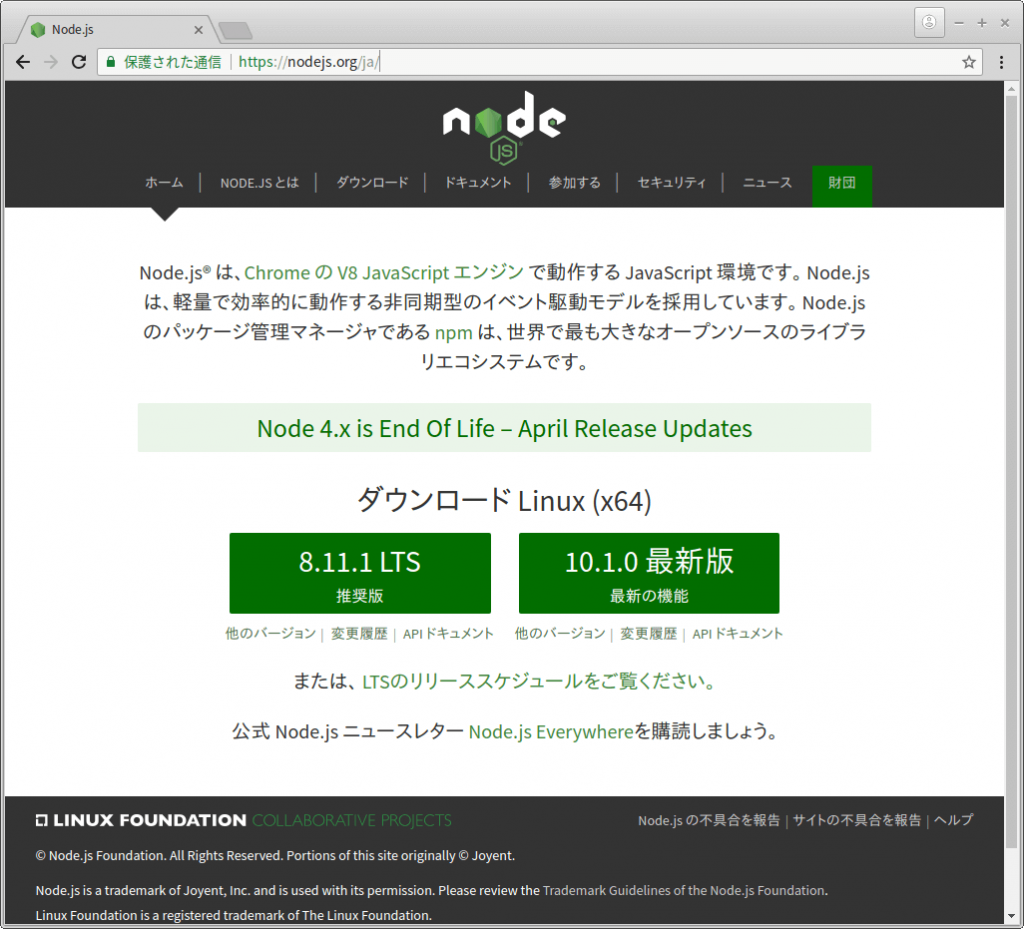Click the scrollbar down arrow
This screenshot has height=929, width=1024.
(1011, 917)
